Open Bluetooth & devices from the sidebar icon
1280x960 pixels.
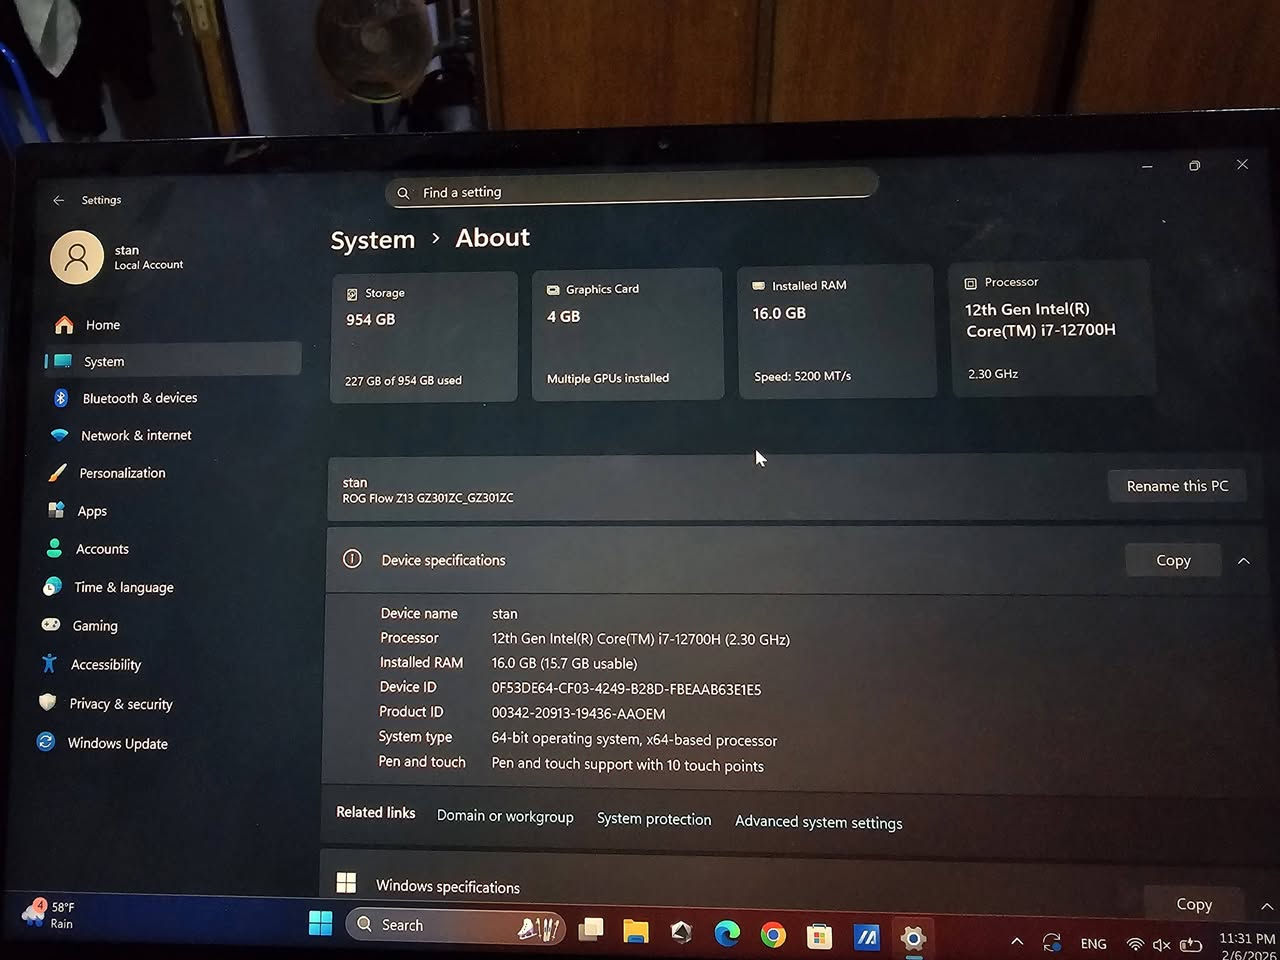(x=59, y=397)
